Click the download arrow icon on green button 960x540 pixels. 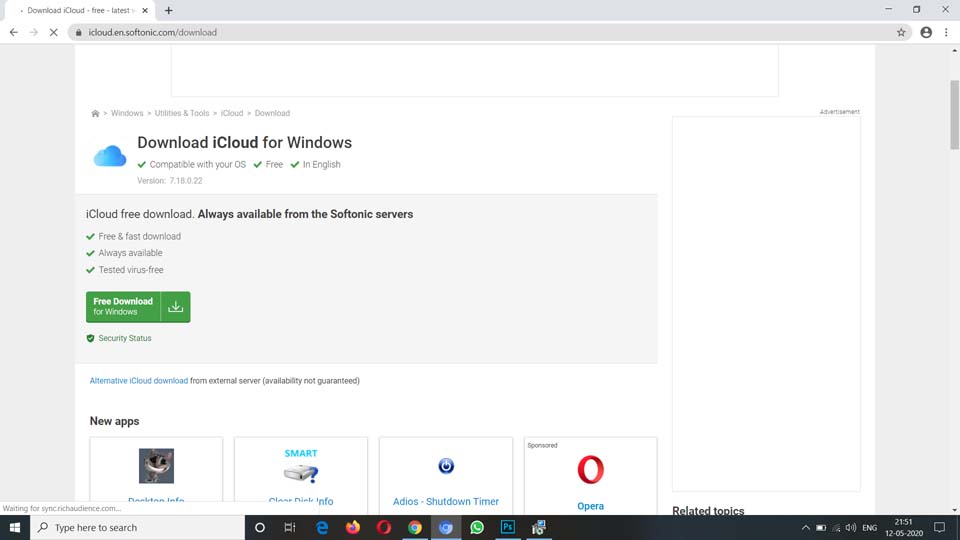point(176,307)
